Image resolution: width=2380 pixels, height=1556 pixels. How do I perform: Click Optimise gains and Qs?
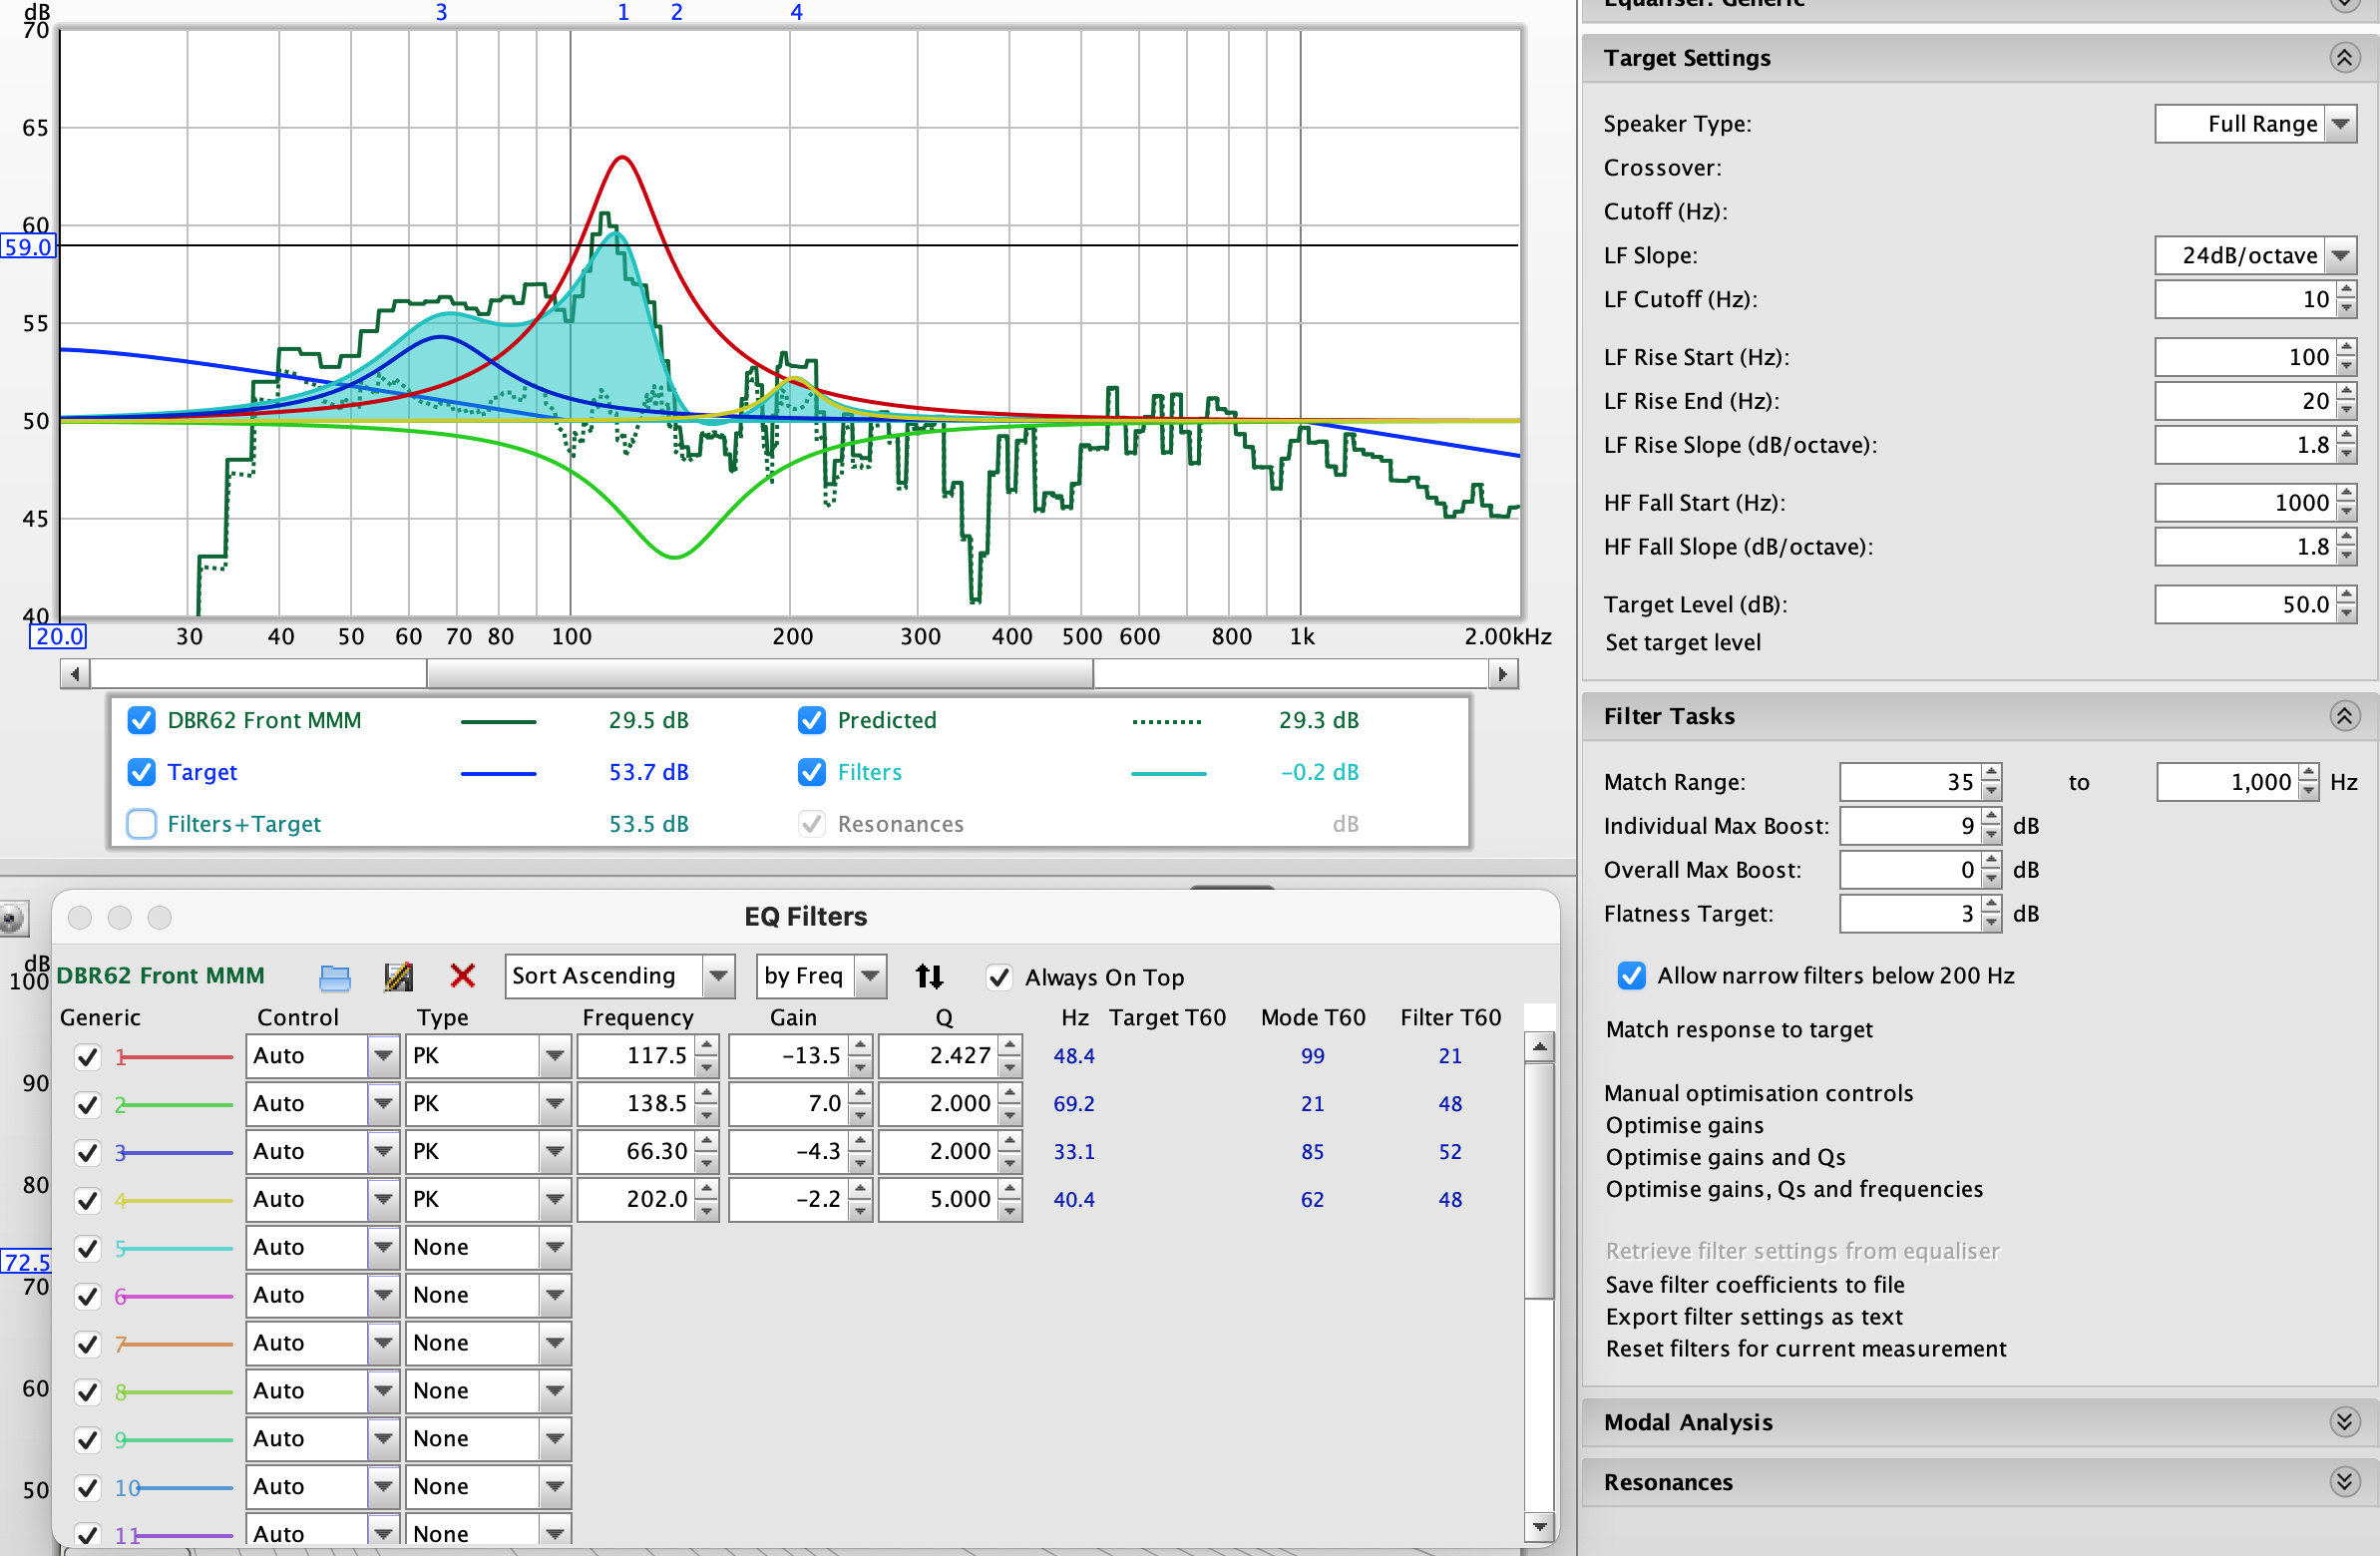pos(1725,1157)
